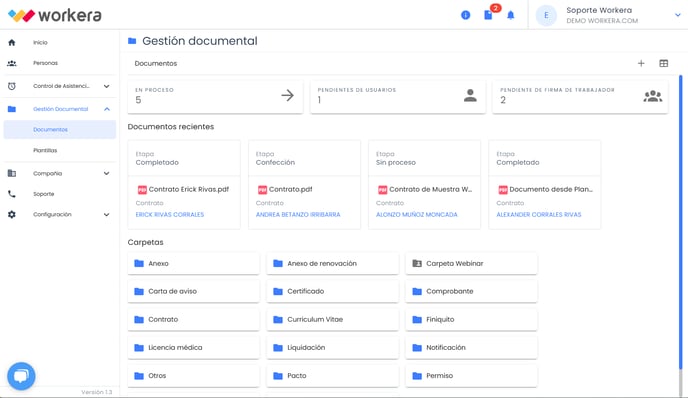Open the Notificación folder
The image size is (688, 398).
pyautogui.click(x=471, y=348)
